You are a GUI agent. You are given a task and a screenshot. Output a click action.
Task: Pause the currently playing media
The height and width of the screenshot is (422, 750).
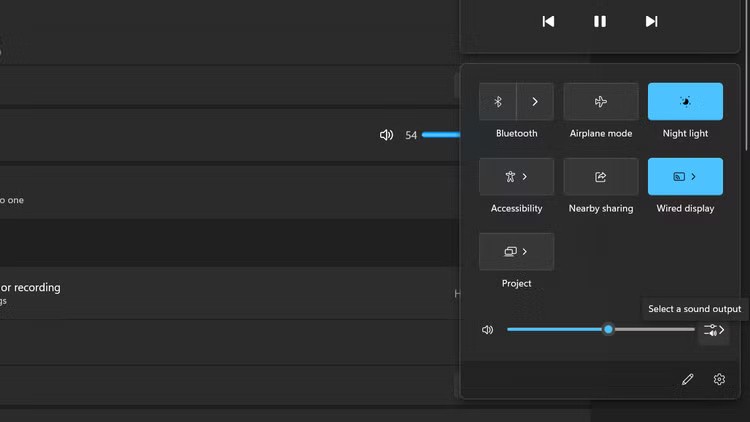(600, 21)
